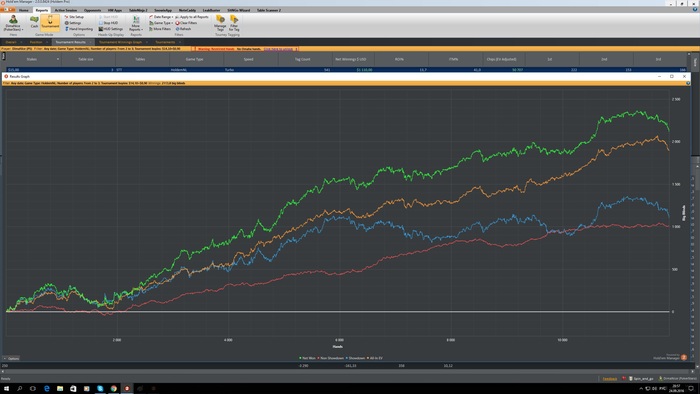Open the Windows Start menu
Image resolution: width=700 pixels, height=394 pixels.
(6, 388)
